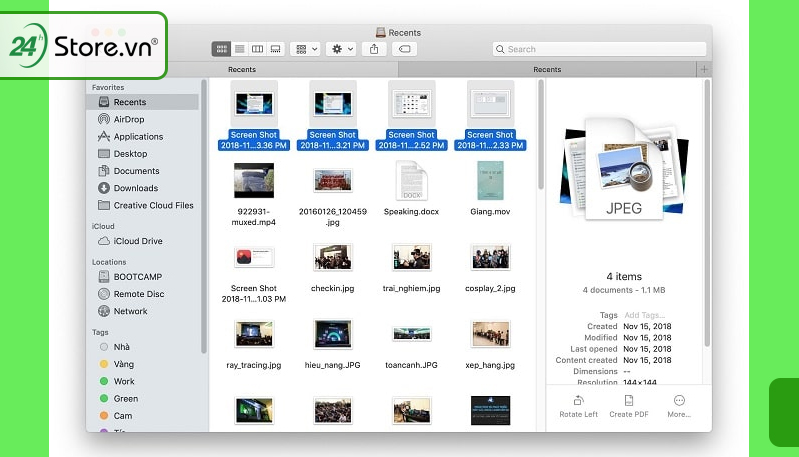The height and width of the screenshot is (457, 799).
Task: Click the file list scrollbar
Action: [541, 135]
